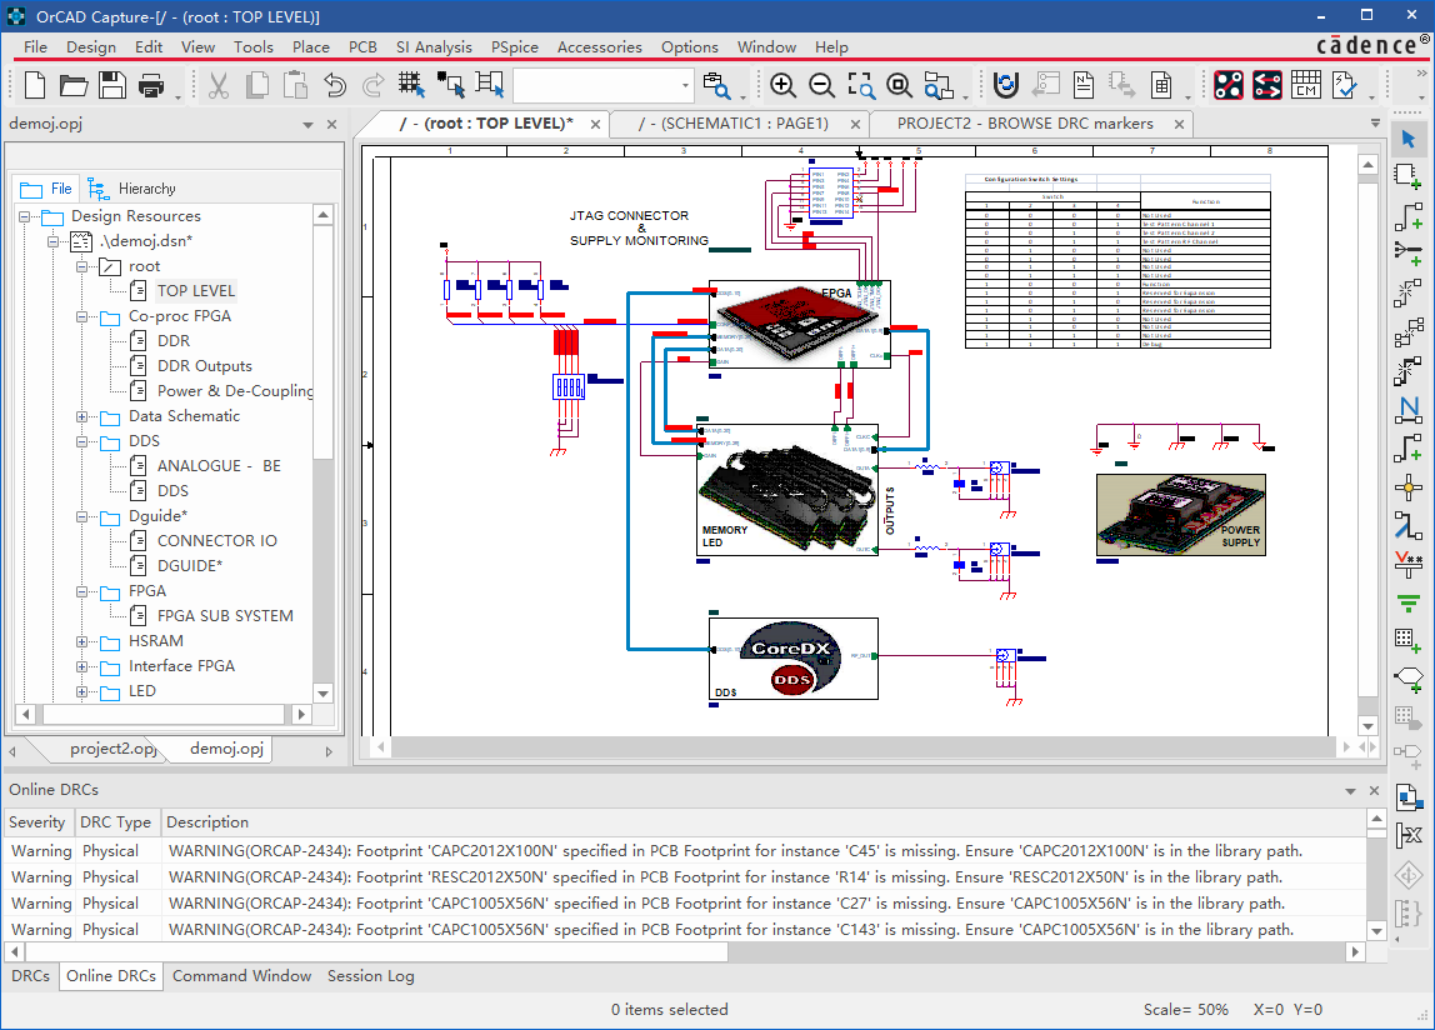Select the Place Bus Entry tool
The width and height of the screenshot is (1435, 1030).
[x=1408, y=525]
